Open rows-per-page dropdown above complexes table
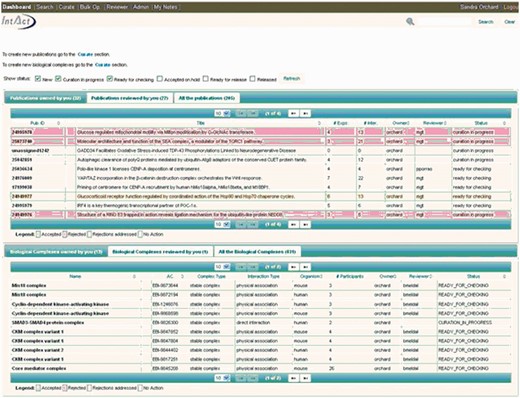The height and width of the screenshot is (398, 520). pos(222,267)
